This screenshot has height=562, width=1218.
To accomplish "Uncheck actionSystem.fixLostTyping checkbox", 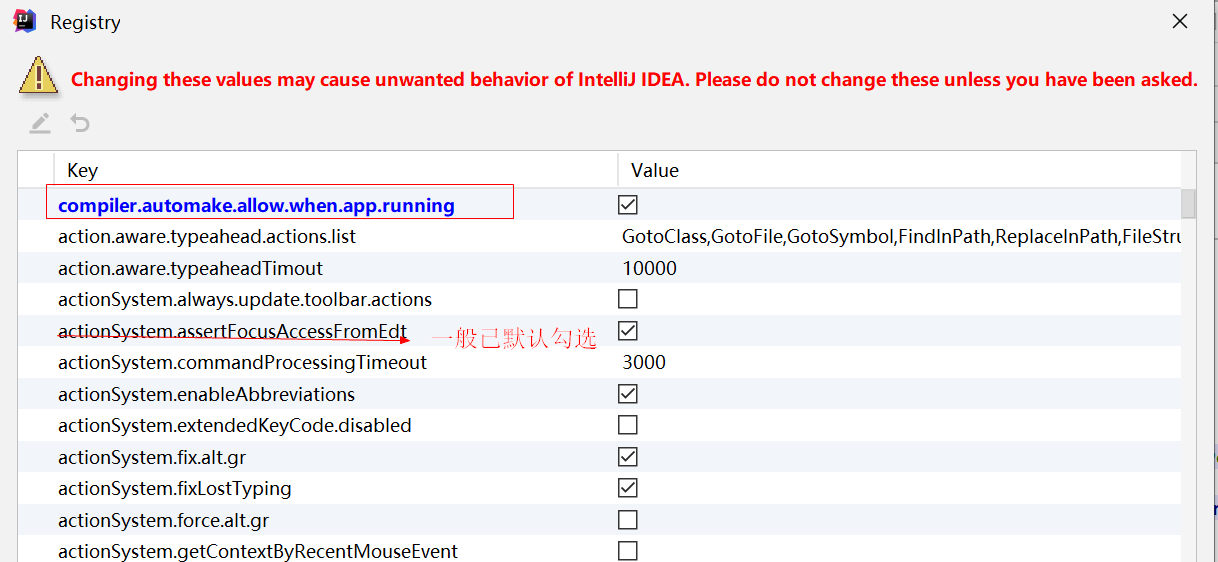I will (628, 488).
